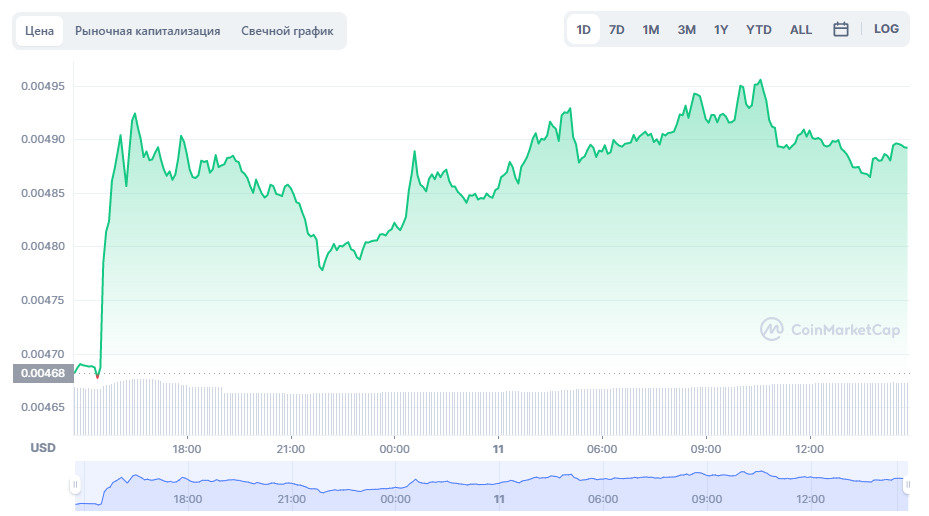This screenshot has width=929, height=516.
Task: Switch chart to 3M range
Action: [x=686, y=30]
